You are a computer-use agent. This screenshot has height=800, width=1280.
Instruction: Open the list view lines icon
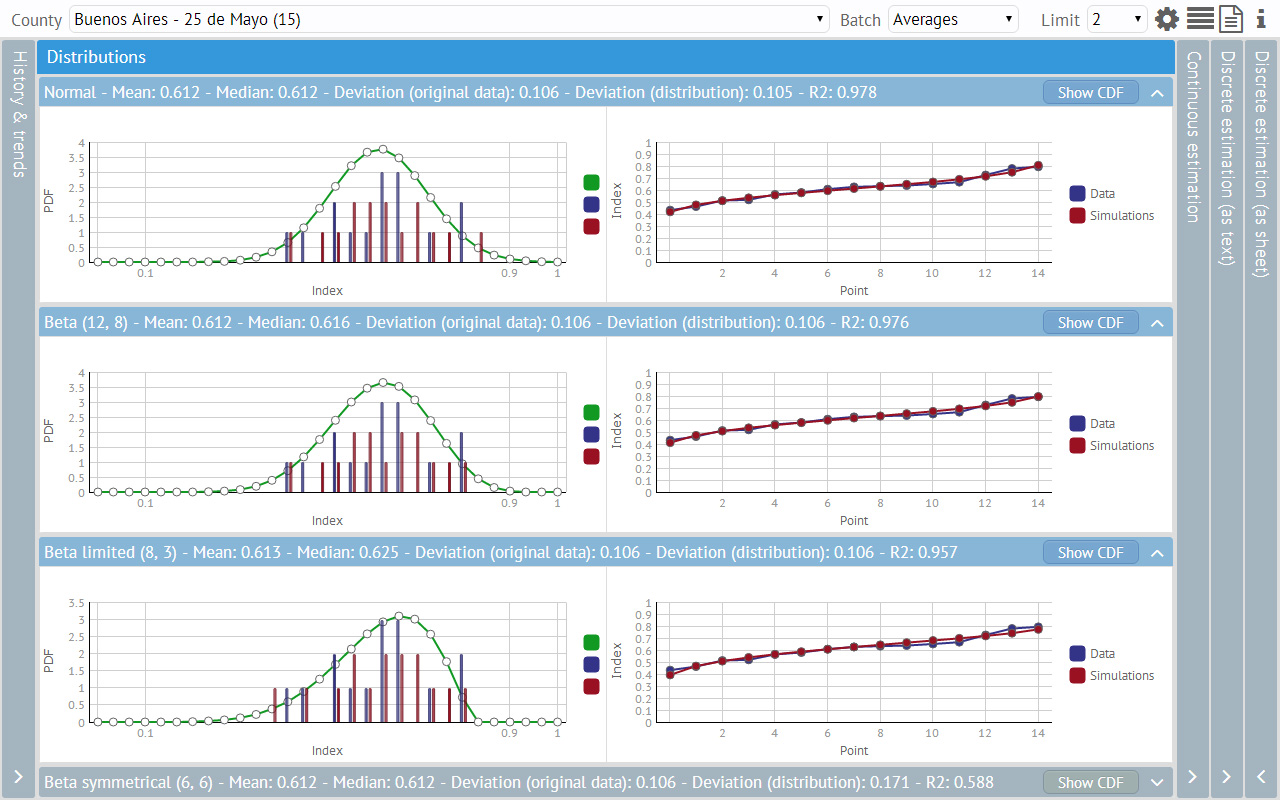point(1200,19)
